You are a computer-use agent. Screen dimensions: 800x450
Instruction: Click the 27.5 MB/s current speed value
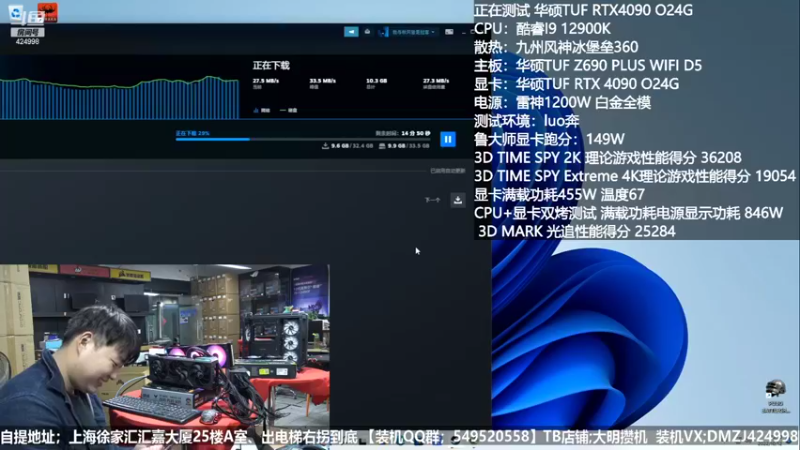click(x=266, y=81)
